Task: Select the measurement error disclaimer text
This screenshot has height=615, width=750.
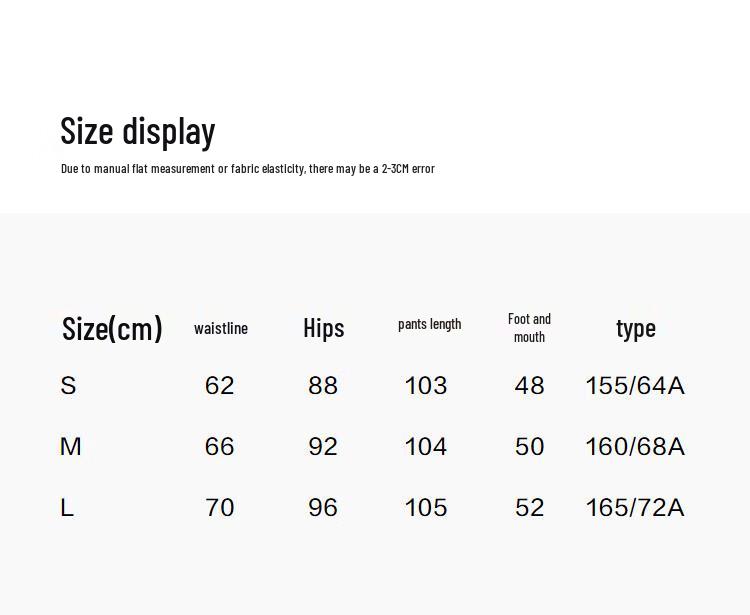Action: tap(248, 168)
